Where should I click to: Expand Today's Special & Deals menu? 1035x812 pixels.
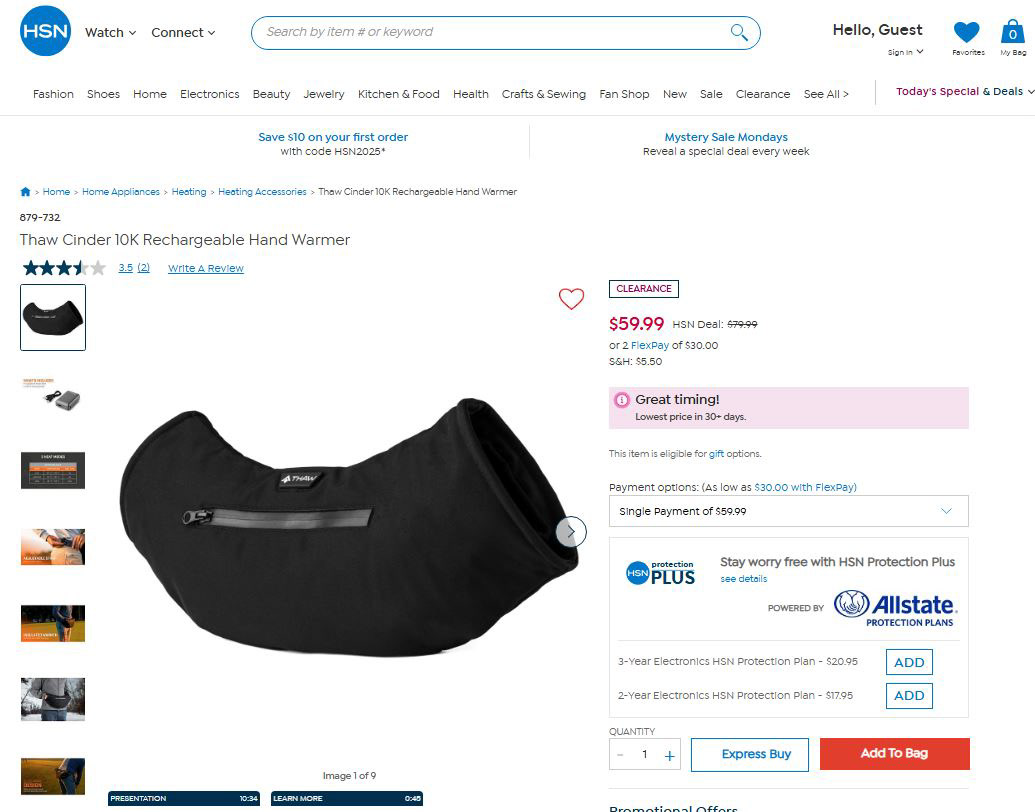[x=964, y=92]
